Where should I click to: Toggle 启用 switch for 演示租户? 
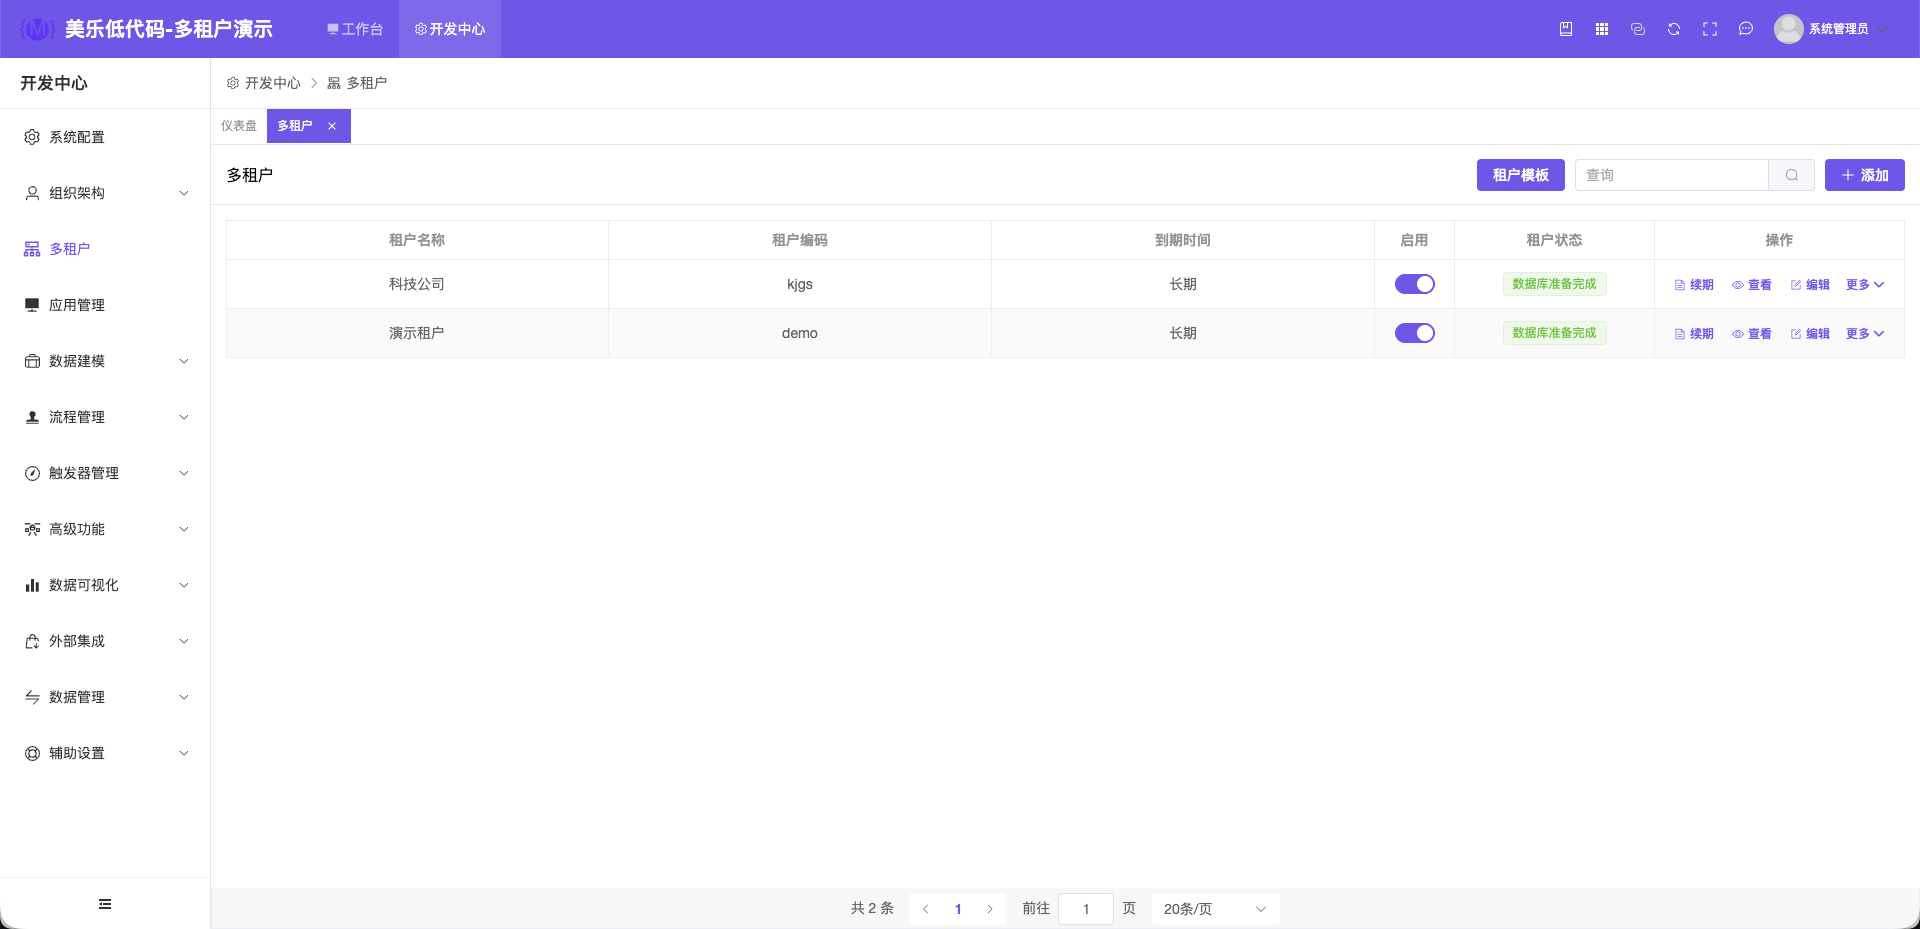point(1415,333)
